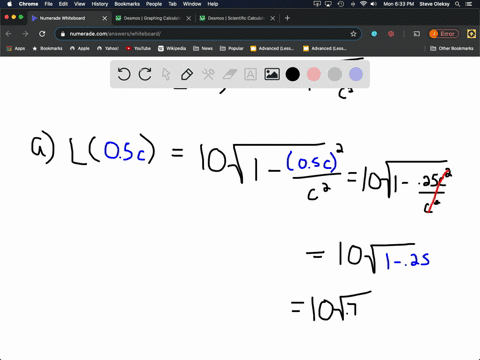This screenshot has height=360, width=480.
Task: Switch to Desmos Scientific Calculator tab
Action: pyautogui.click(x=236, y=18)
